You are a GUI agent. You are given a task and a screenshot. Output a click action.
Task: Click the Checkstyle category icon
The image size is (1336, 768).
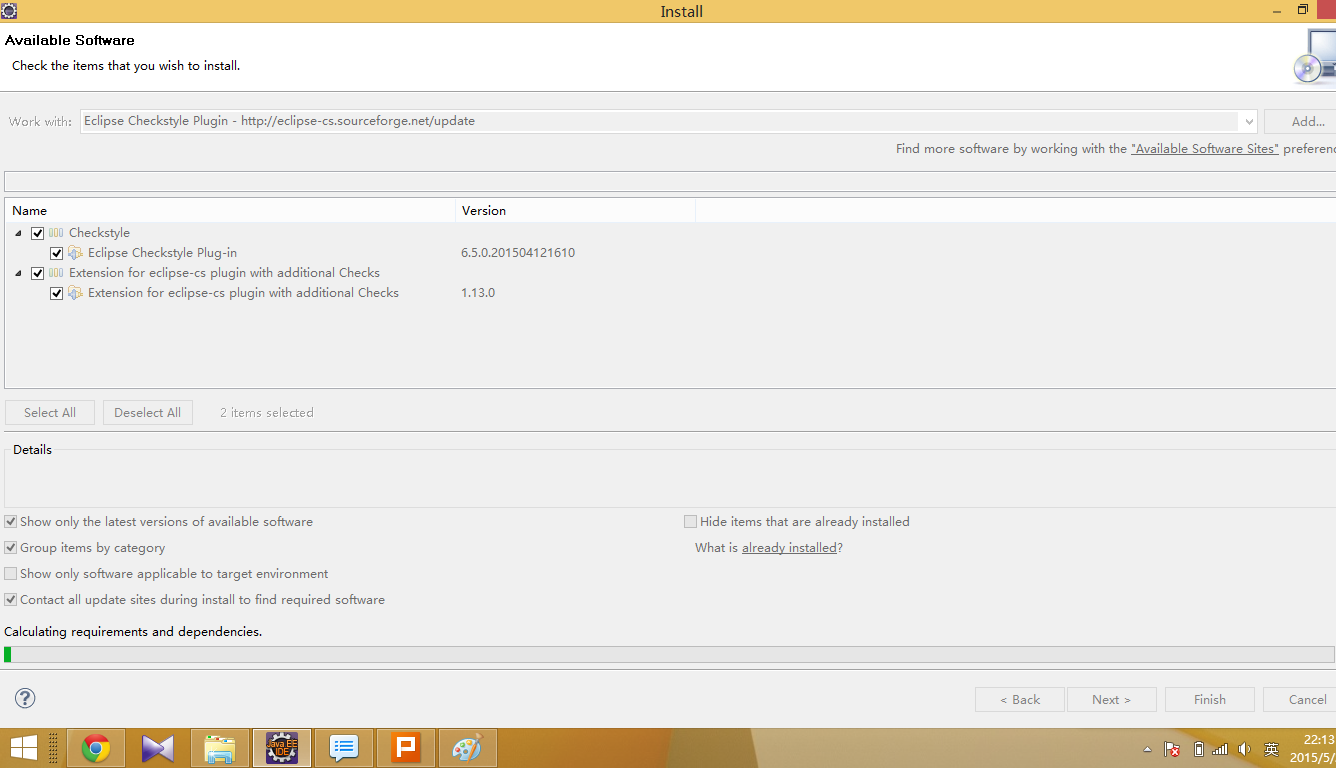click(56, 233)
